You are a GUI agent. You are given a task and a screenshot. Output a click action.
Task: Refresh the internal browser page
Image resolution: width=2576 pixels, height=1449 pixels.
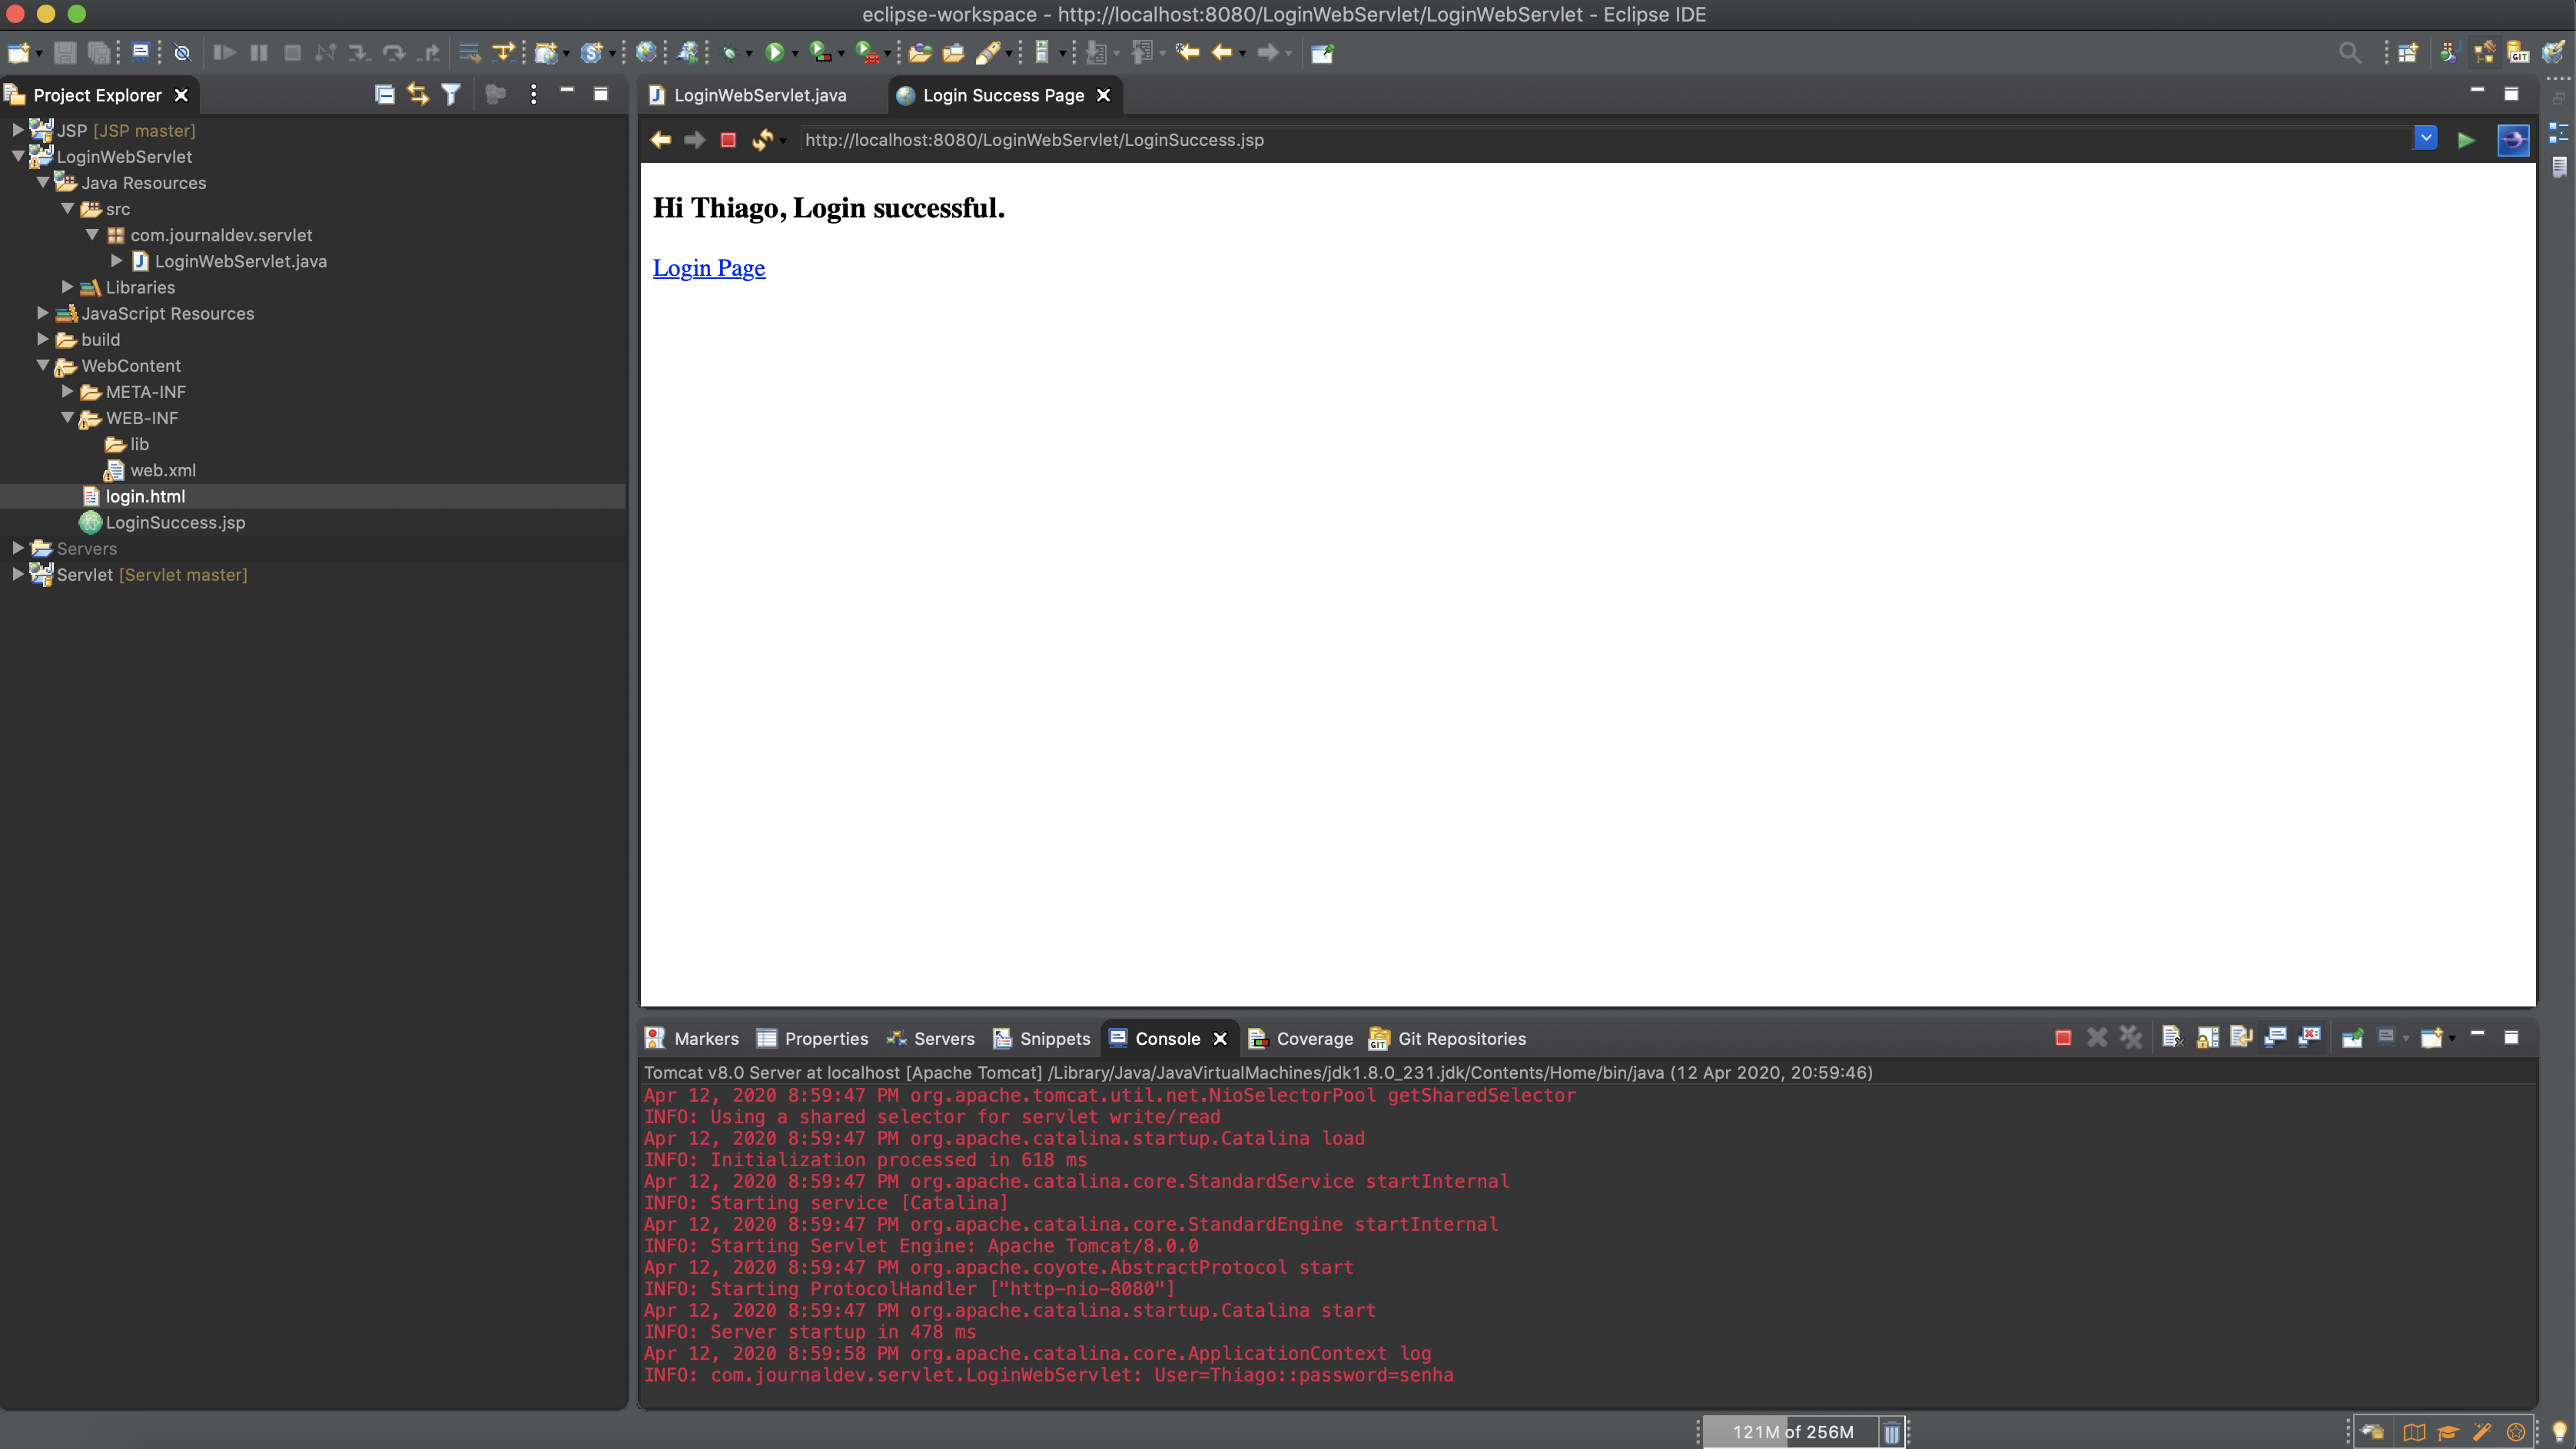pos(762,140)
